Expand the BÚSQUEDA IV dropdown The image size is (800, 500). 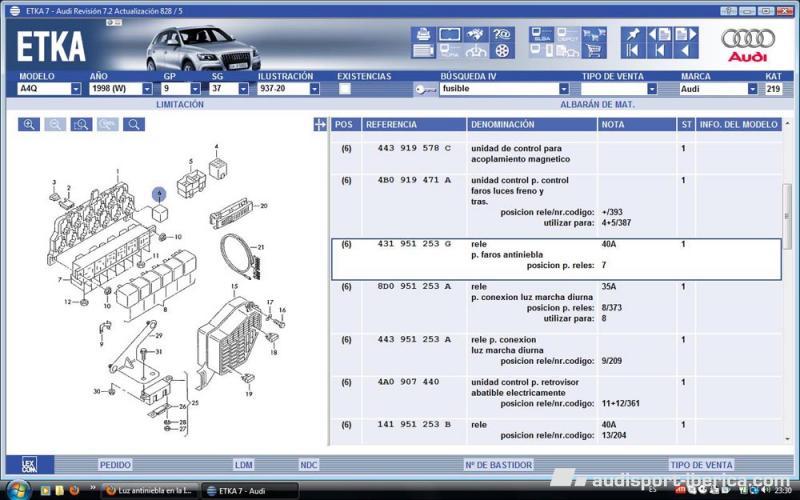coord(564,89)
